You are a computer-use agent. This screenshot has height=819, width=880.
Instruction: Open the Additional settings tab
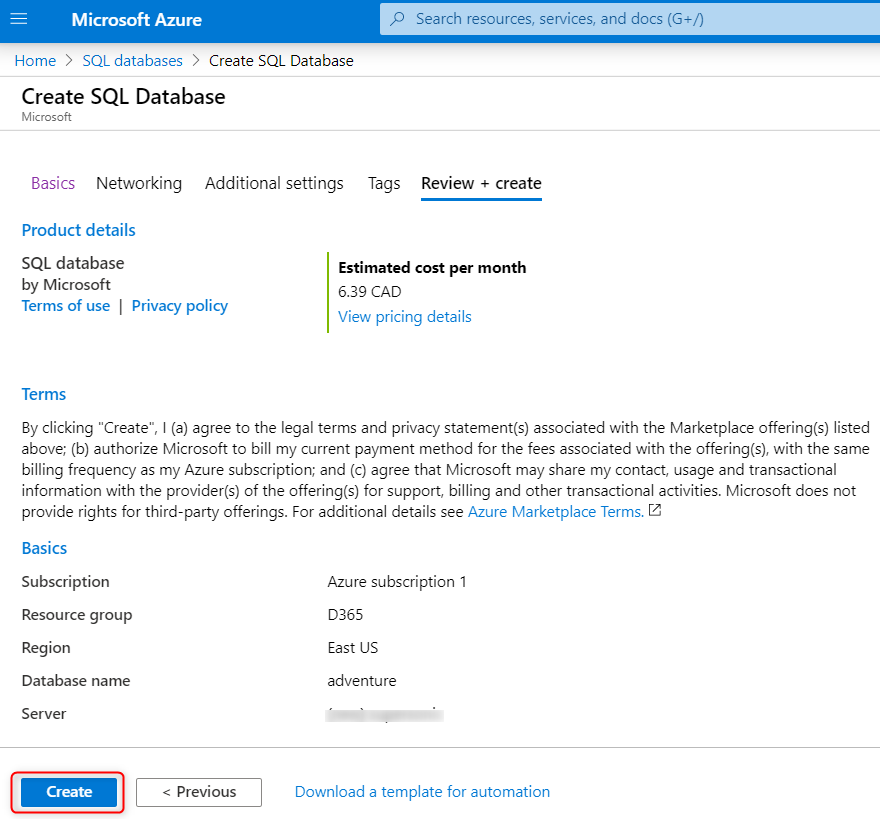pos(274,183)
